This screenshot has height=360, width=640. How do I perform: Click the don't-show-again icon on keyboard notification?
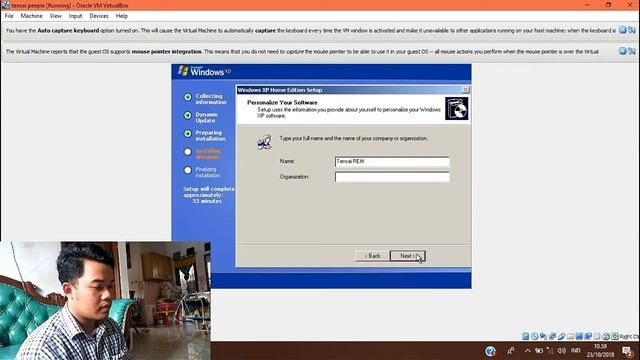632,30
